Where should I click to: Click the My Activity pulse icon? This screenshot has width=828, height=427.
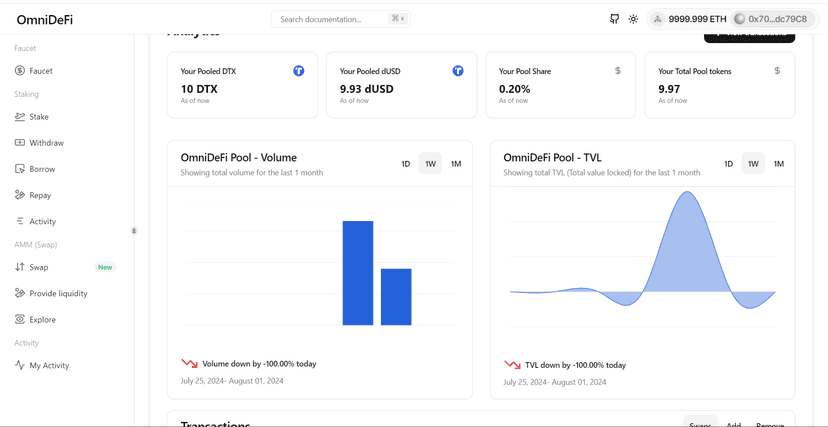click(x=20, y=365)
